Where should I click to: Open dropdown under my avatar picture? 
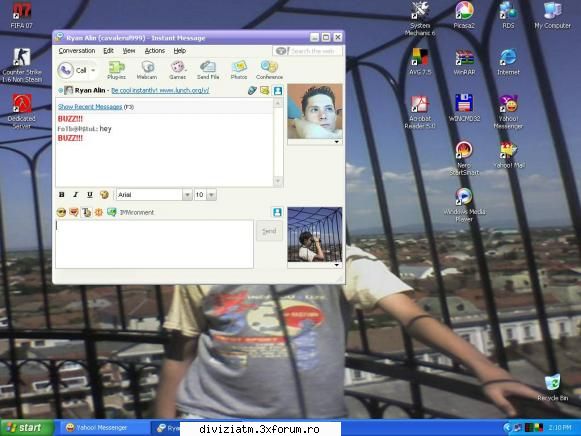point(336,265)
